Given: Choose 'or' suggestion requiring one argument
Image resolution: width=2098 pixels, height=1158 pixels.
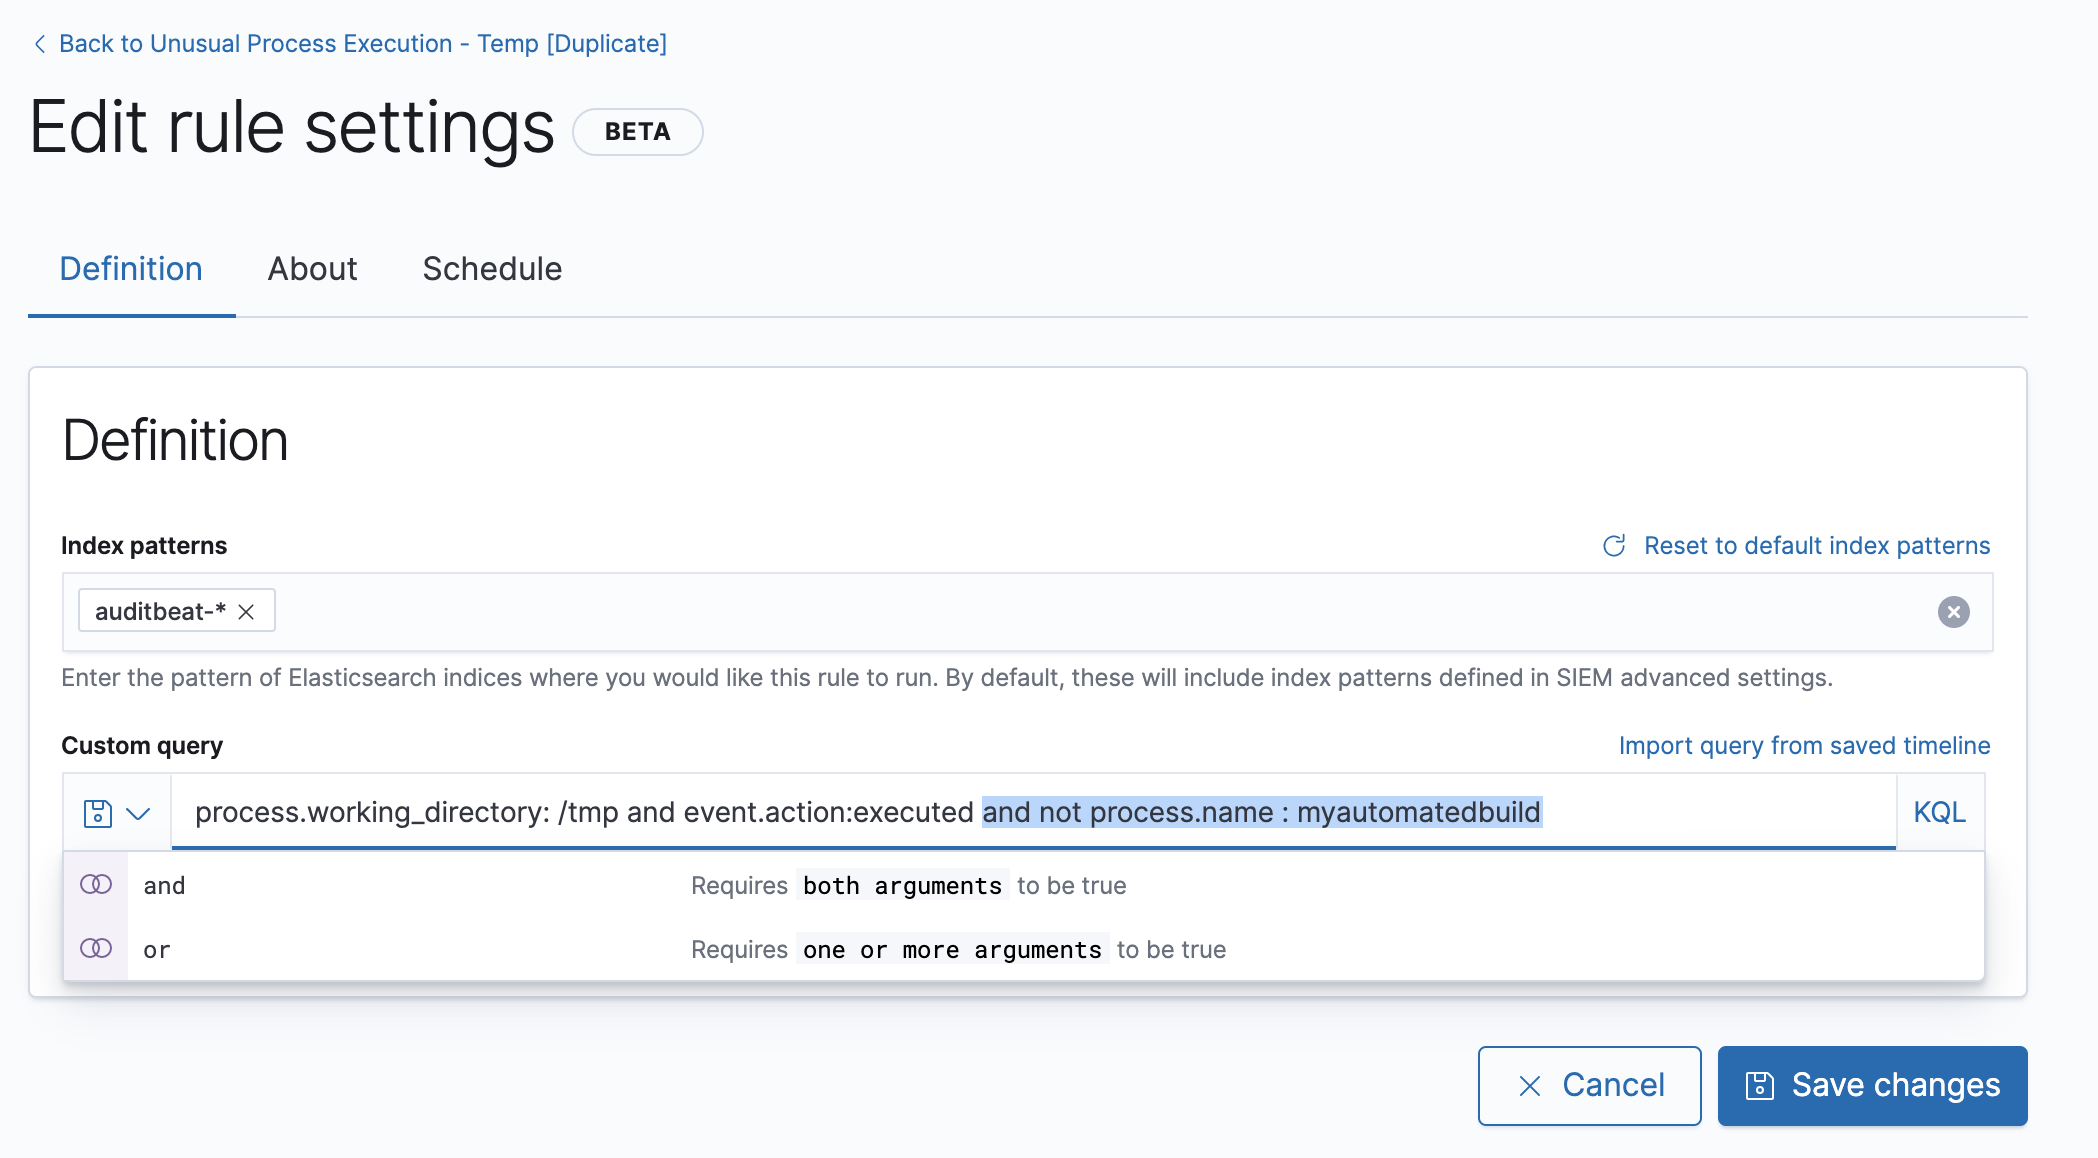Looking at the screenshot, I should (157, 950).
